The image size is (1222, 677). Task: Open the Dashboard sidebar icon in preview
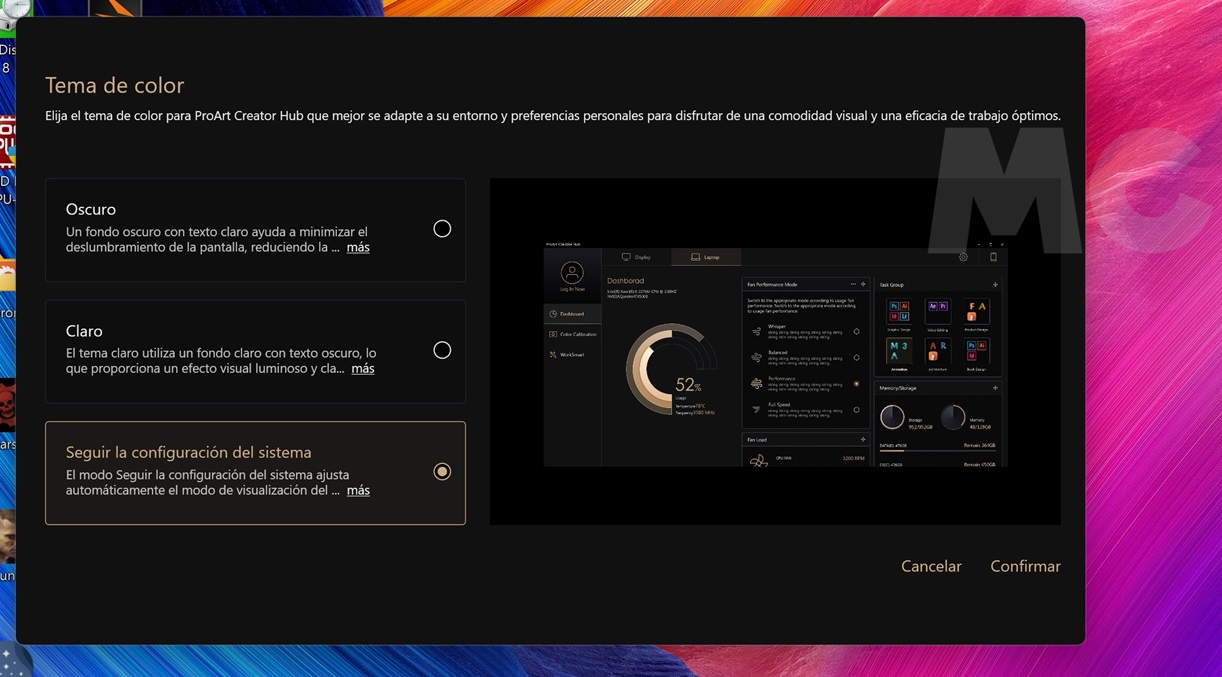(x=552, y=314)
